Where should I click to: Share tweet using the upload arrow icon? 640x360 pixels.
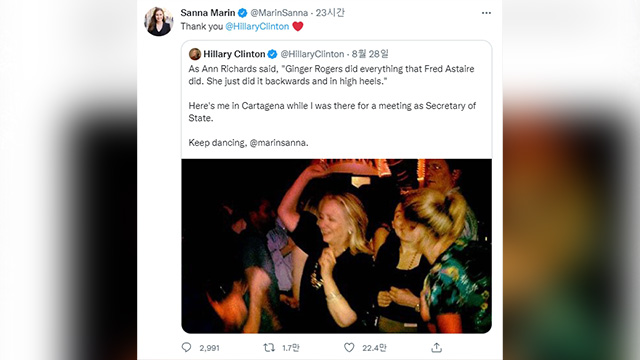pyautogui.click(x=436, y=347)
